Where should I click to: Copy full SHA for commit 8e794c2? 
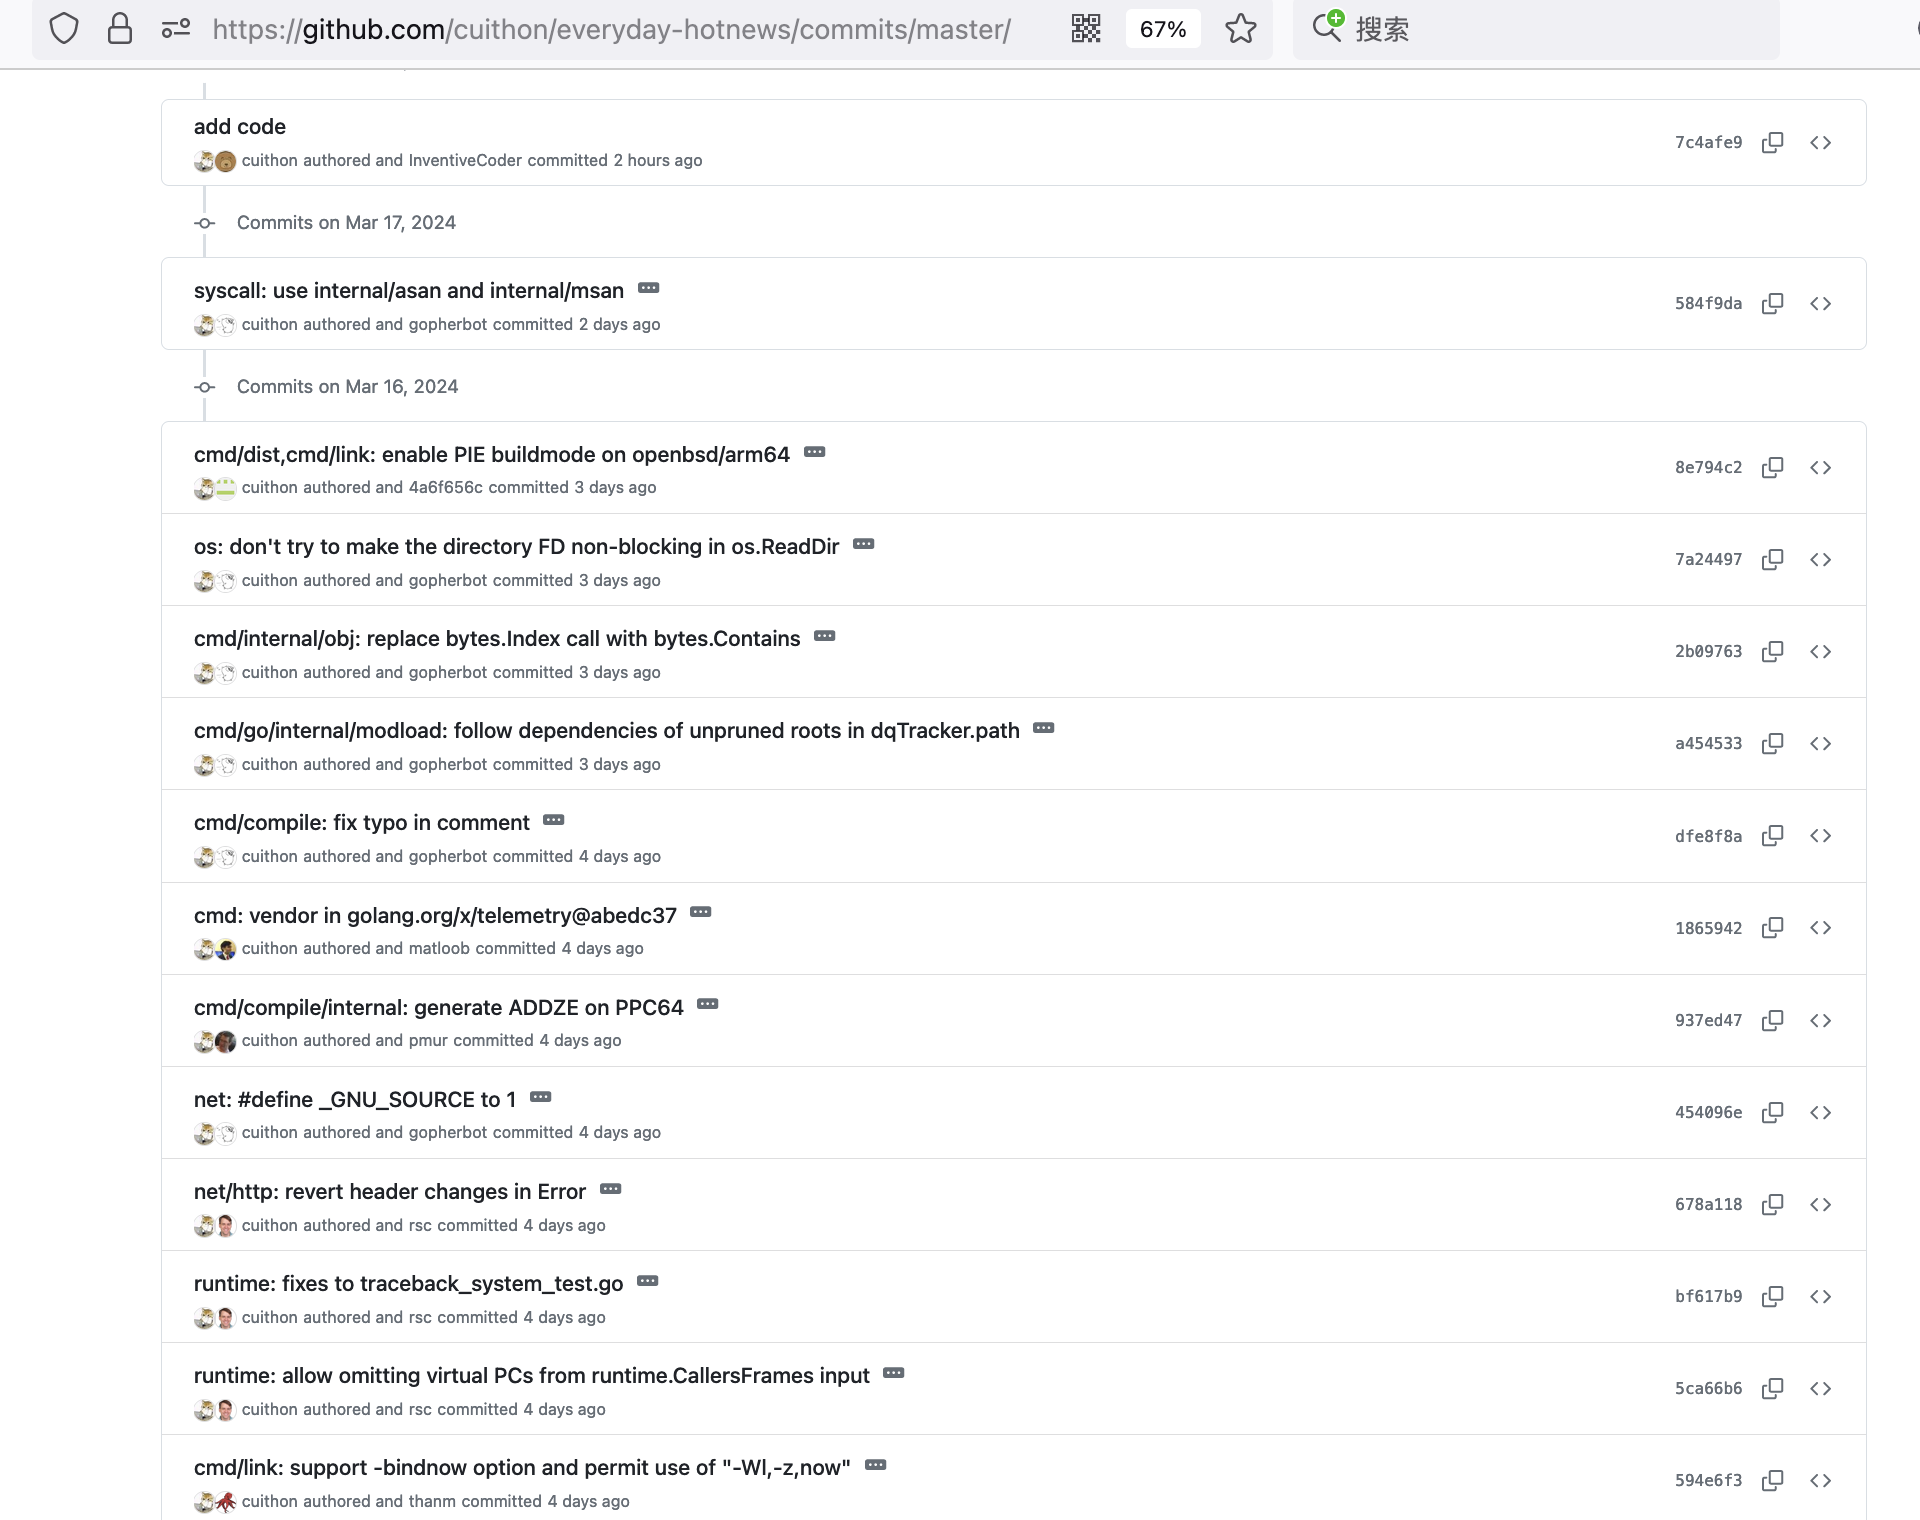[x=1772, y=468]
